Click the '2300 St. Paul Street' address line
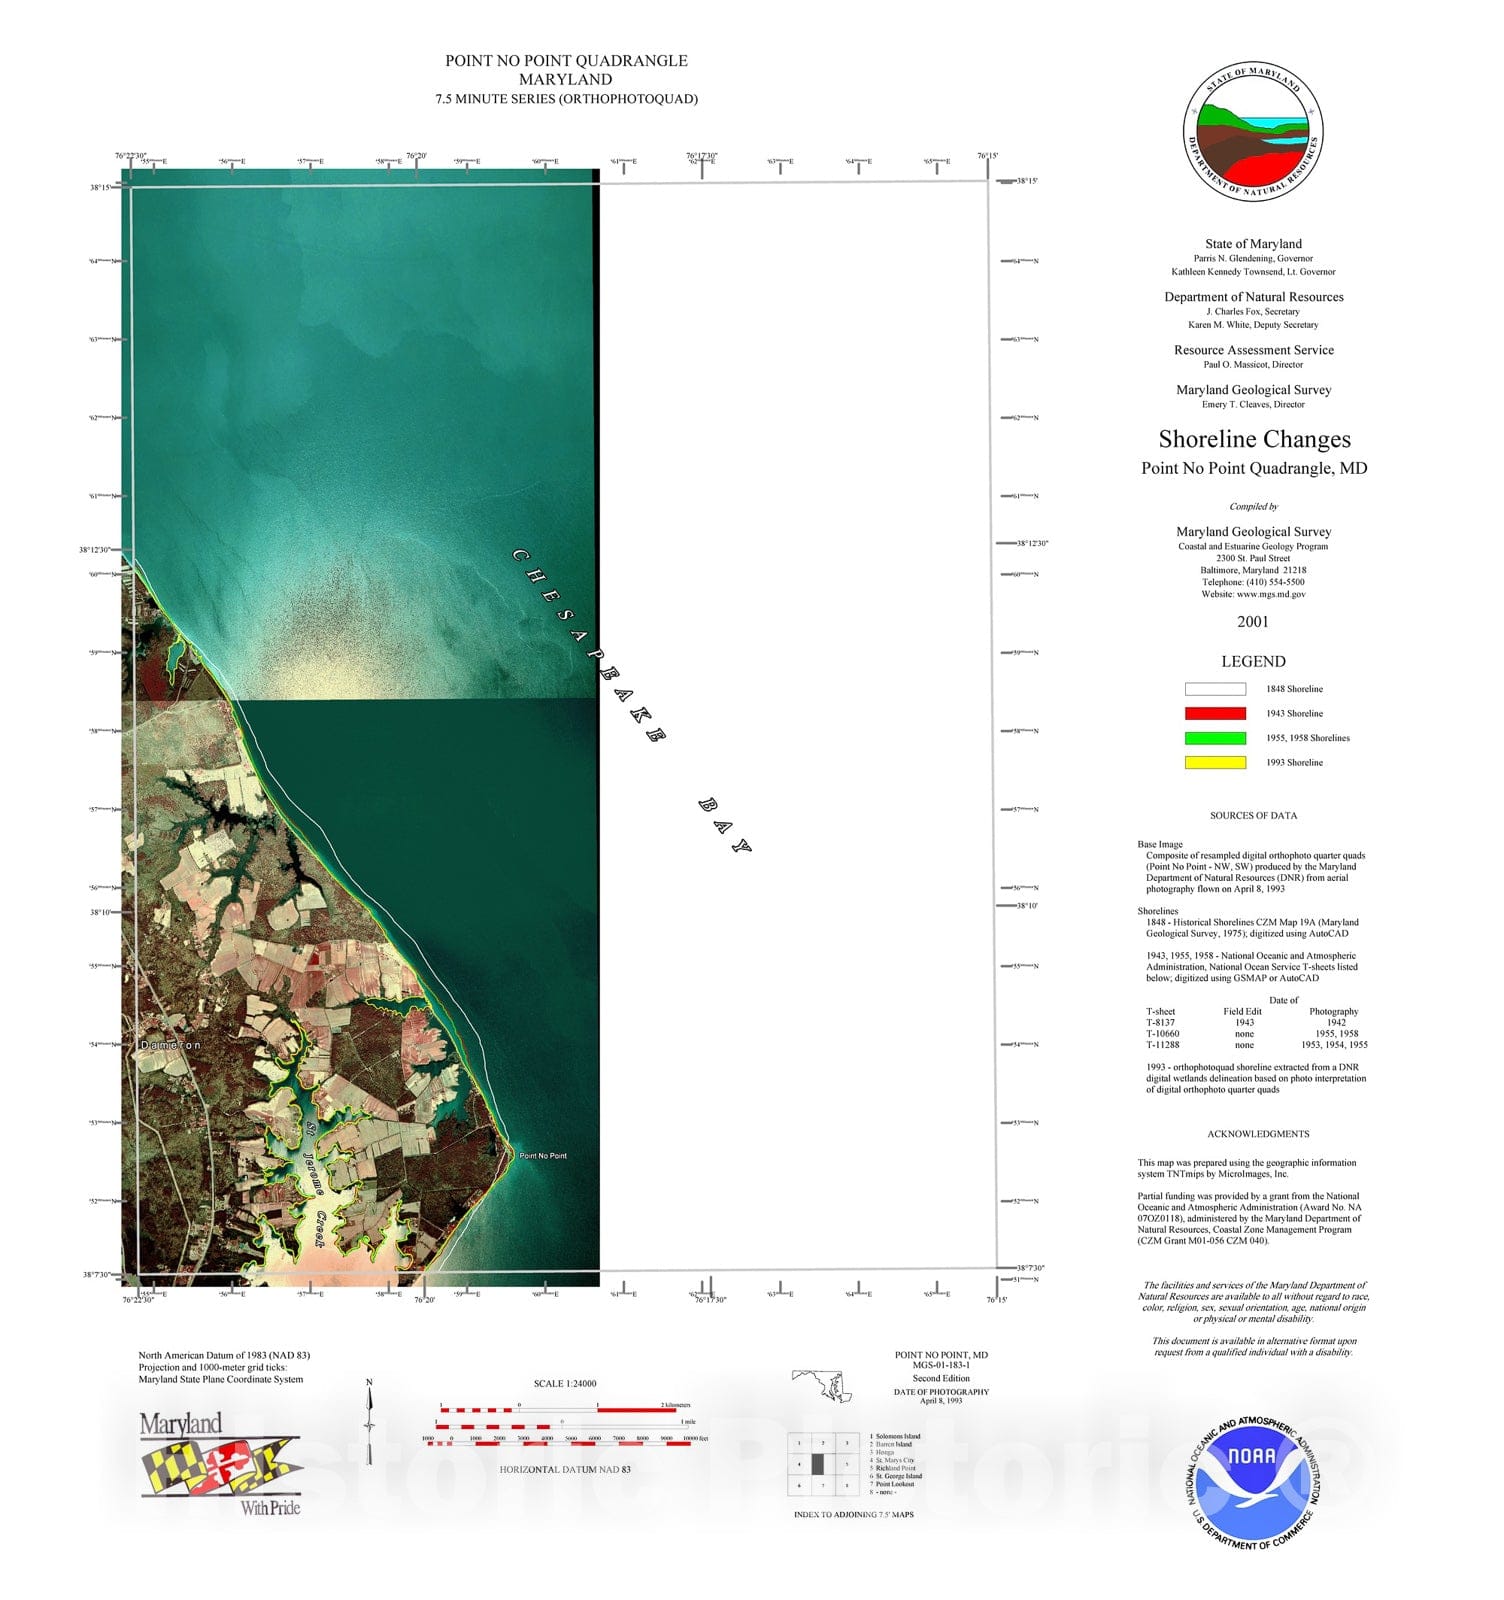1504x1600 pixels. pos(1253,558)
